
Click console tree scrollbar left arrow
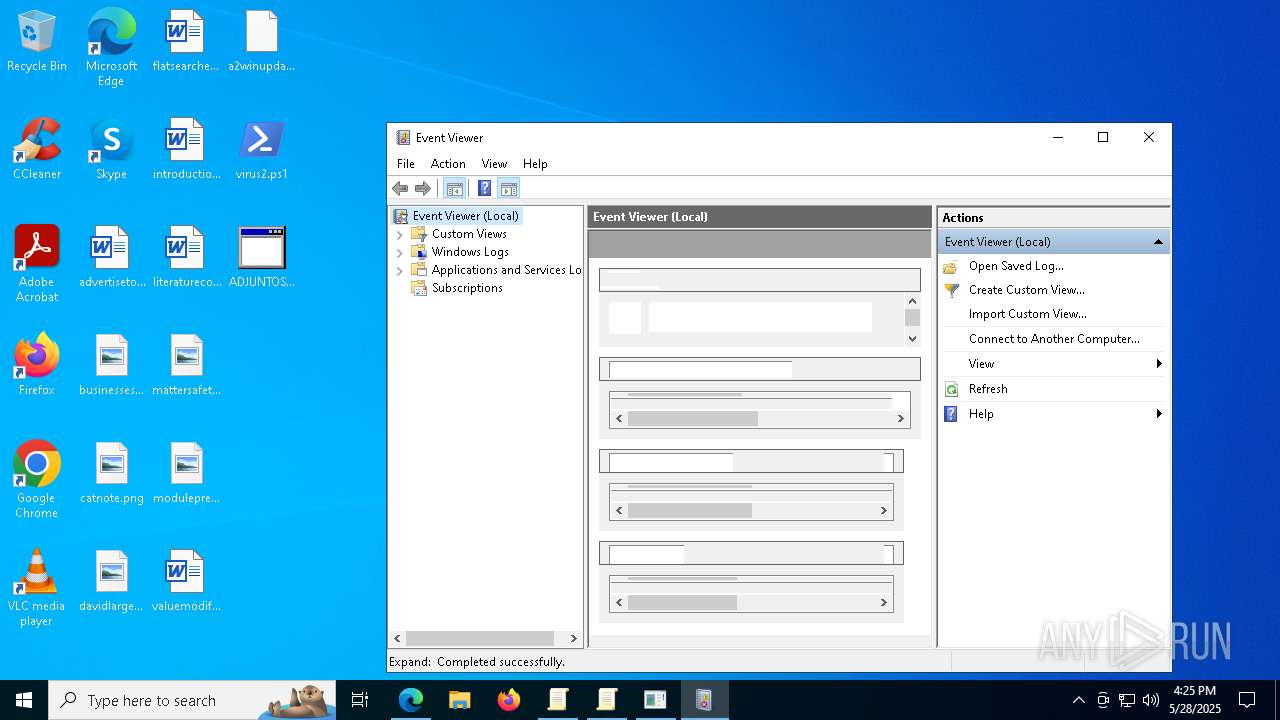[x=397, y=638]
